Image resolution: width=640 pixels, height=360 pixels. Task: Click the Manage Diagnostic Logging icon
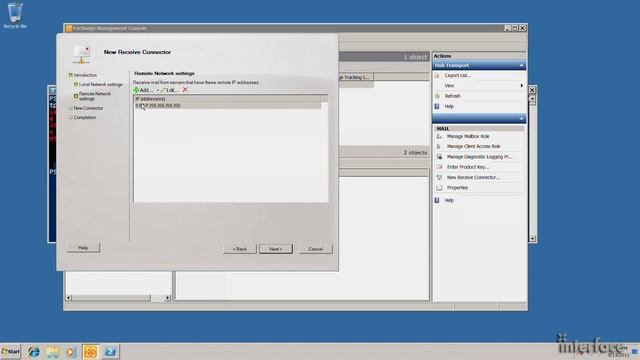tap(439, 157)
